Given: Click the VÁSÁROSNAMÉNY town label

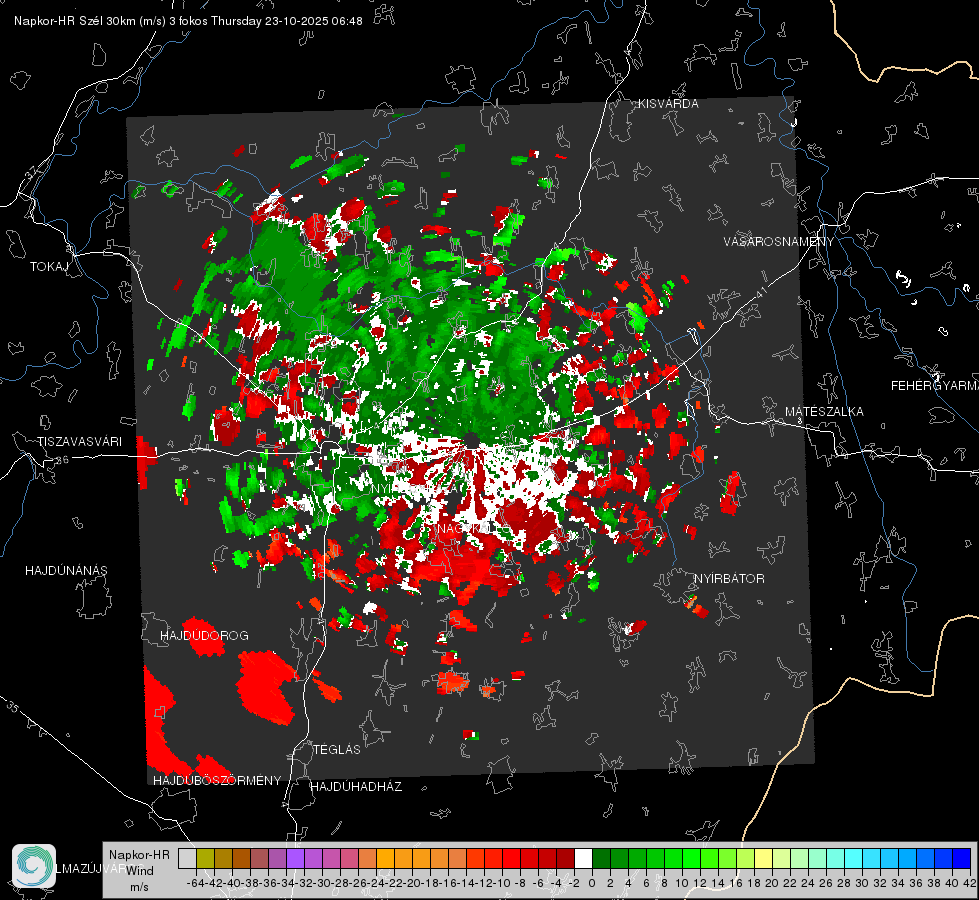Looking at the screenshot, I should tap(779, 242).
